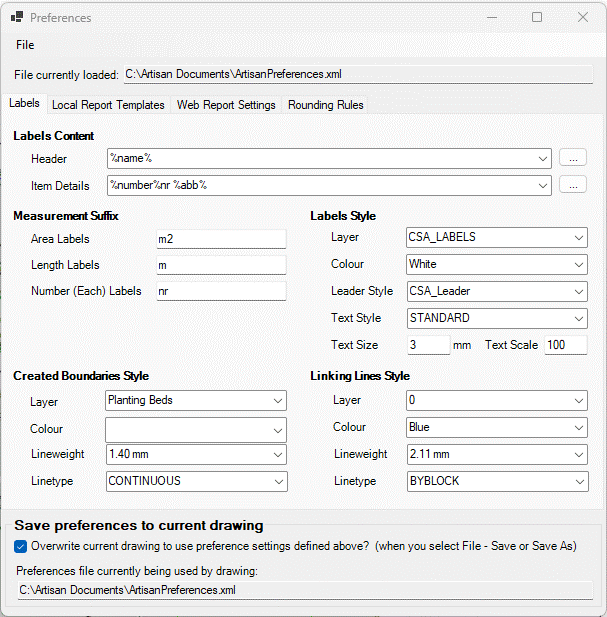Click the Text Size input field
Viewport: 607px width, 617px height.
coord(428,345)
